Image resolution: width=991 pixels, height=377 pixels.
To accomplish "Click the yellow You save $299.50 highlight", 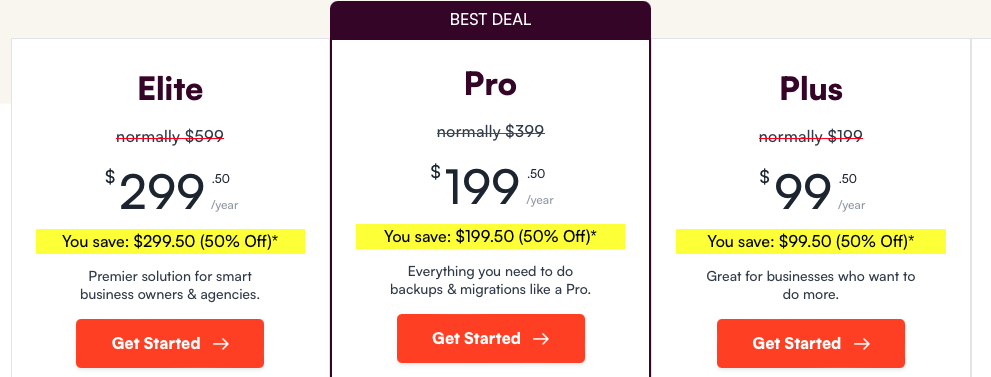I will [x=170, y=241].
